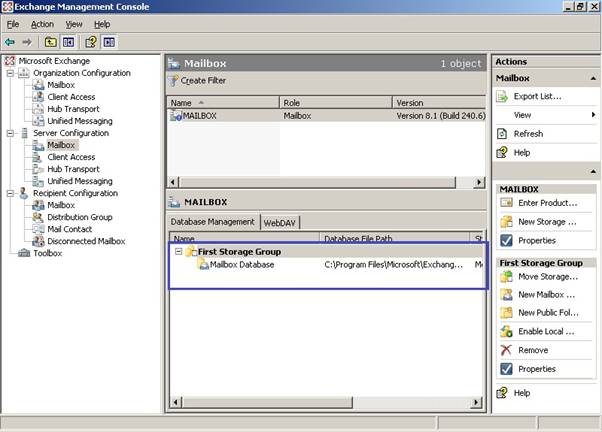Select Mailbox under Recipient Configuration
Viewport: 602px width, 432px height.
[x=61, y=205]
